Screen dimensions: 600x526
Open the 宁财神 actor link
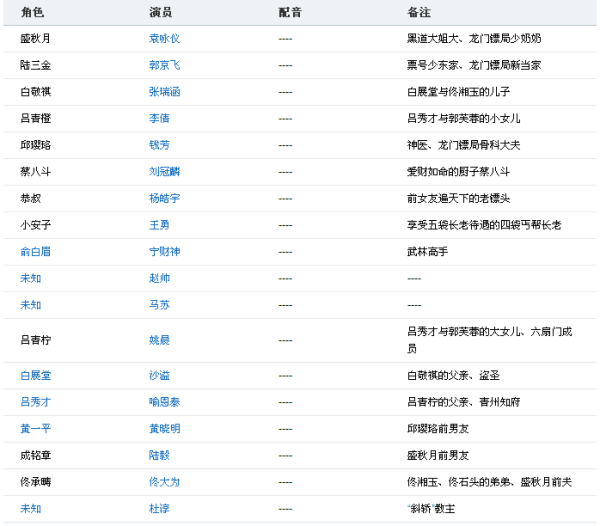tap(164, 251)
